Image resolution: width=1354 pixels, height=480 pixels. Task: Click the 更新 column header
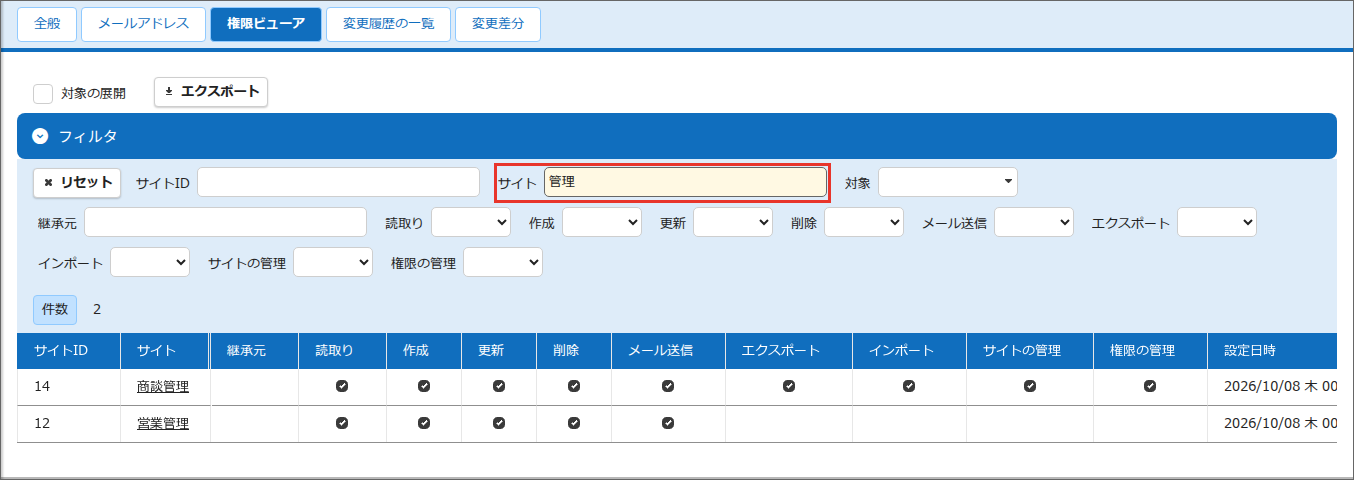499,350
